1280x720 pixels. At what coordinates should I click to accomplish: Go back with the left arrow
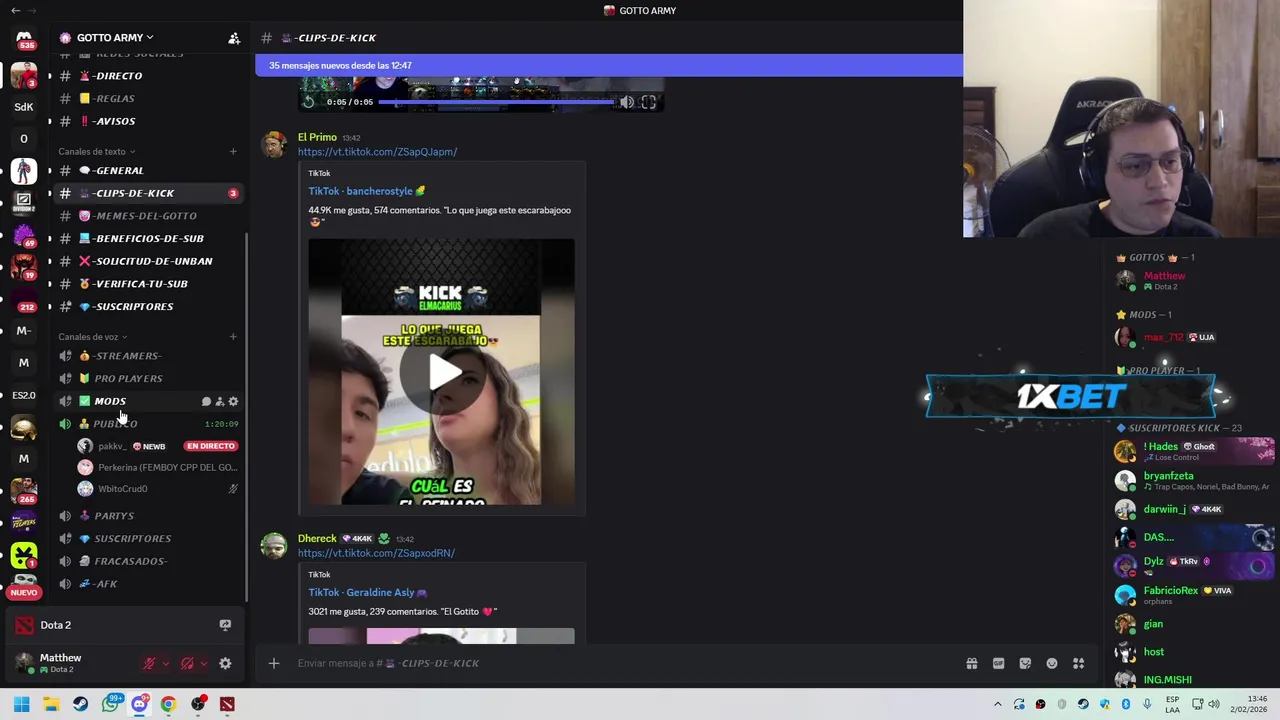(x=16, y=10)
